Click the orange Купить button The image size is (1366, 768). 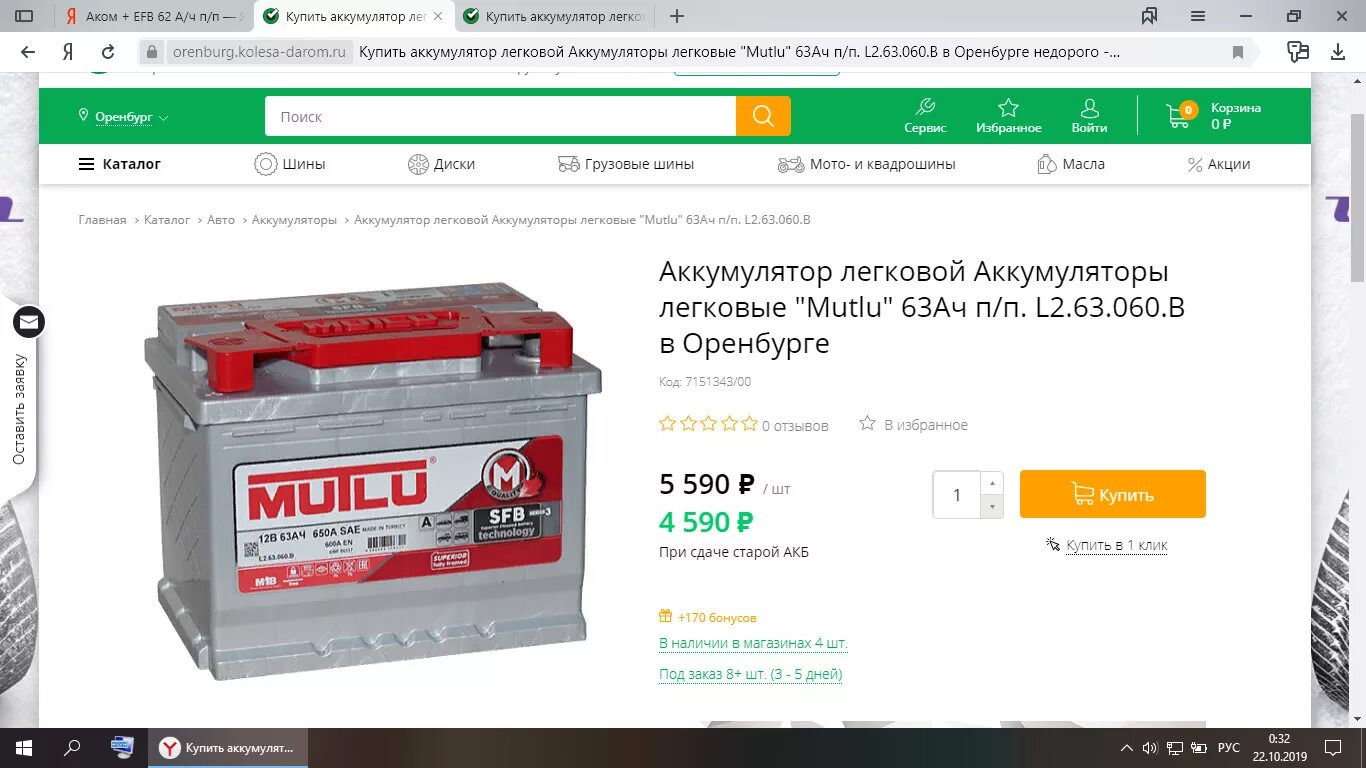click(x=1113, y=494)
